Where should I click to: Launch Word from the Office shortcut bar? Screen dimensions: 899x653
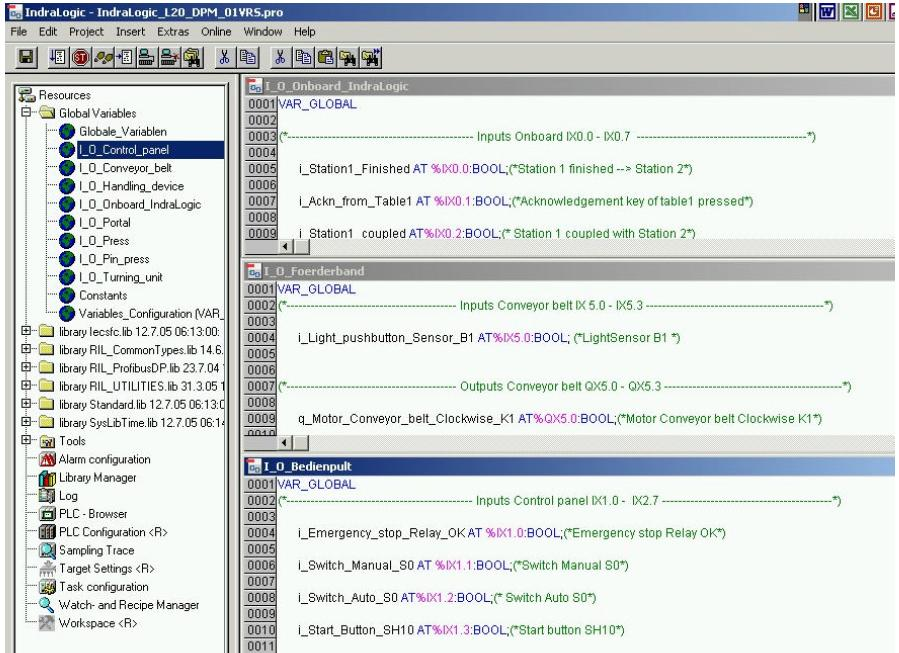coord(827,11)
